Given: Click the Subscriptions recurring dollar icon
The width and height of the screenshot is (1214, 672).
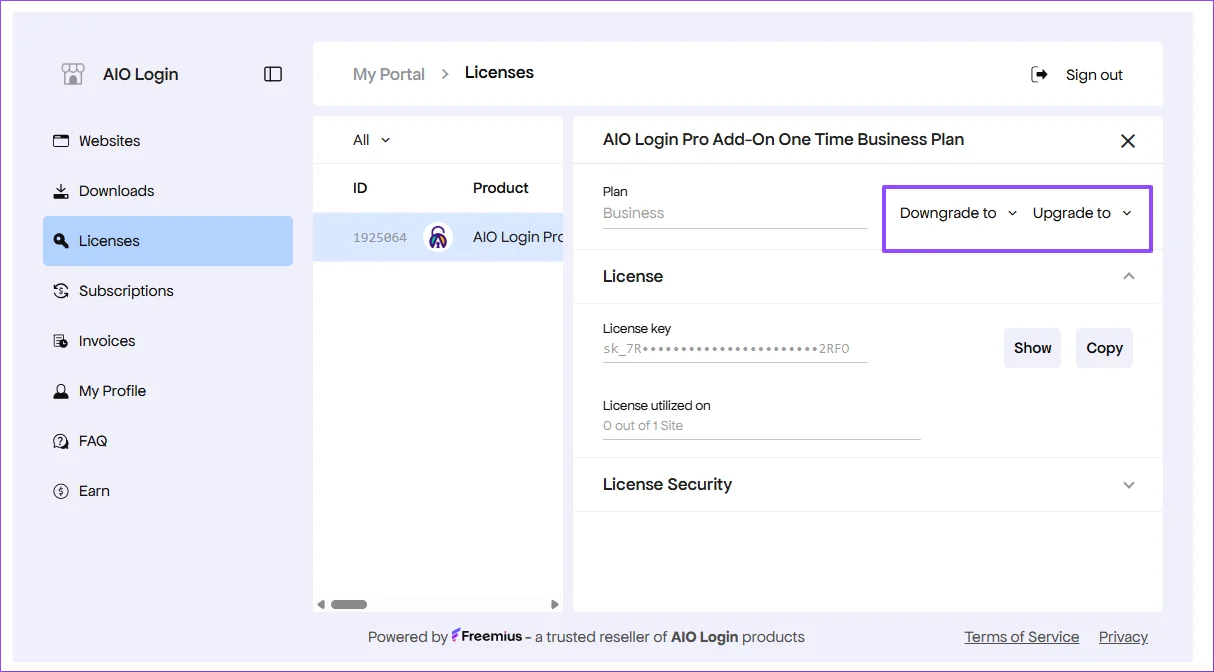Looking at the screenshot, I should pos(61,291).
